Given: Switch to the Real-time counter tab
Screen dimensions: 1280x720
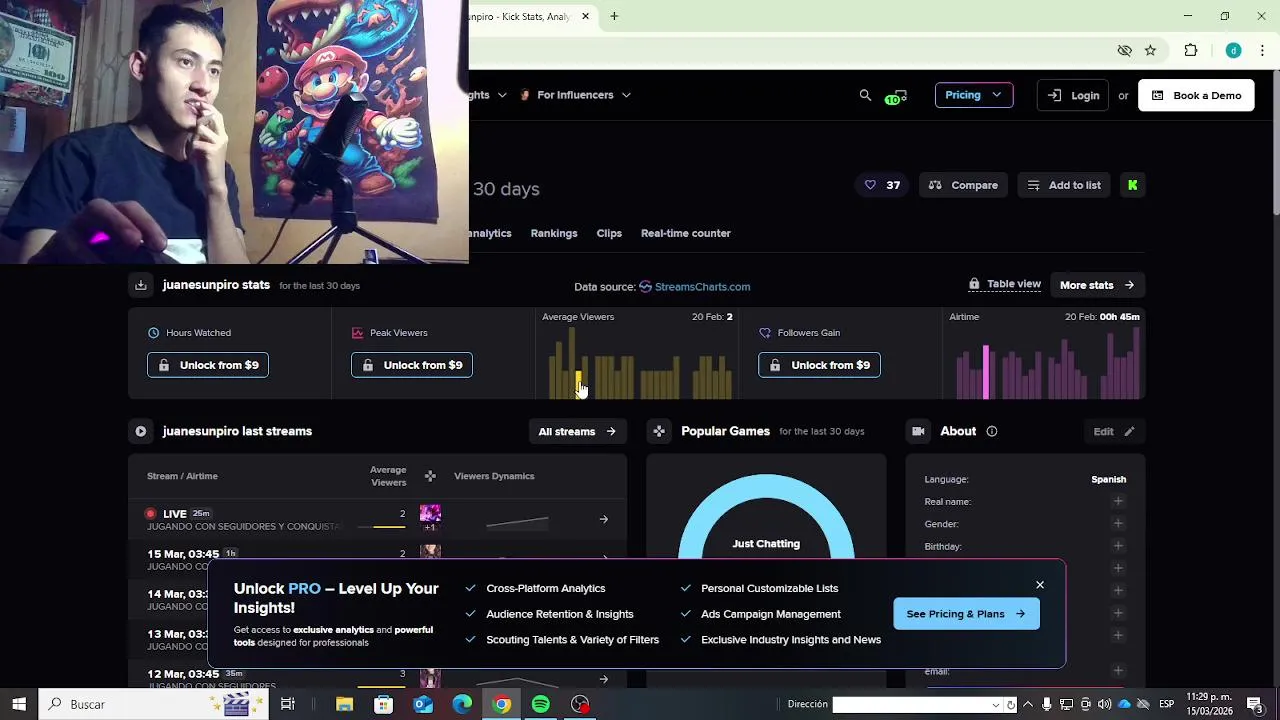Looking at the screenshot, I should coord(686,233).
